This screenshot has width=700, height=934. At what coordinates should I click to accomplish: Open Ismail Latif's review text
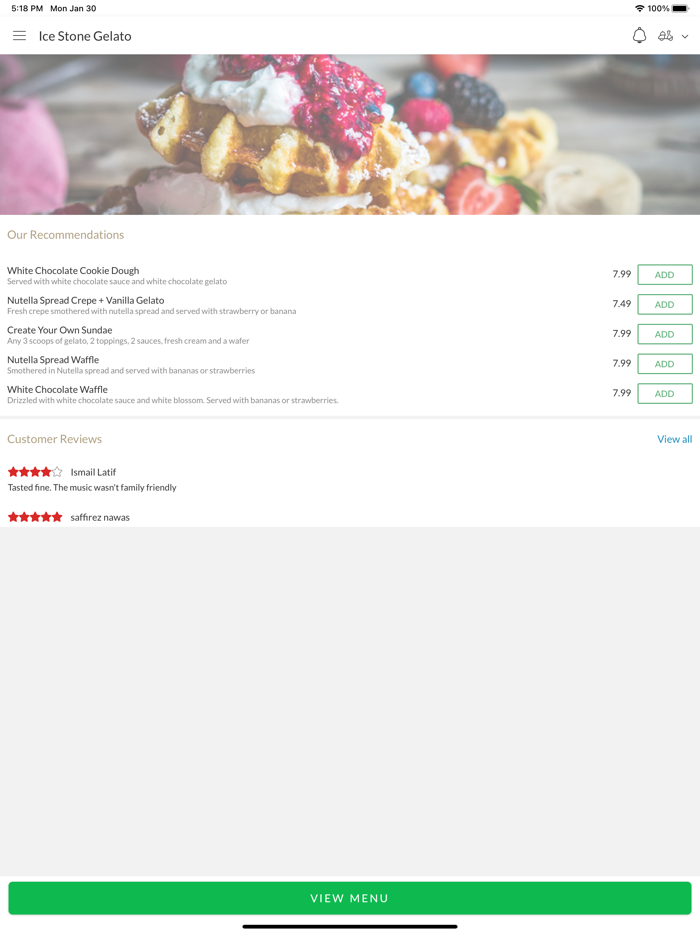92,487
